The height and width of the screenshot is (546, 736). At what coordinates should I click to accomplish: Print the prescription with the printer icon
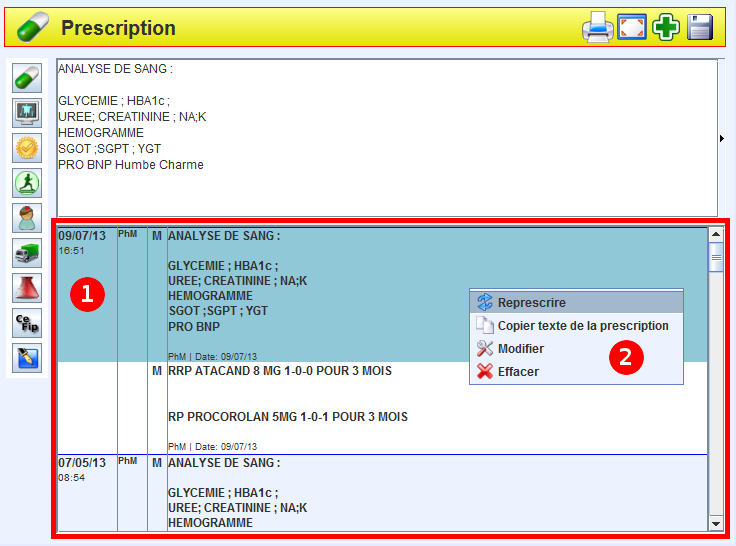tap(598, 27)
